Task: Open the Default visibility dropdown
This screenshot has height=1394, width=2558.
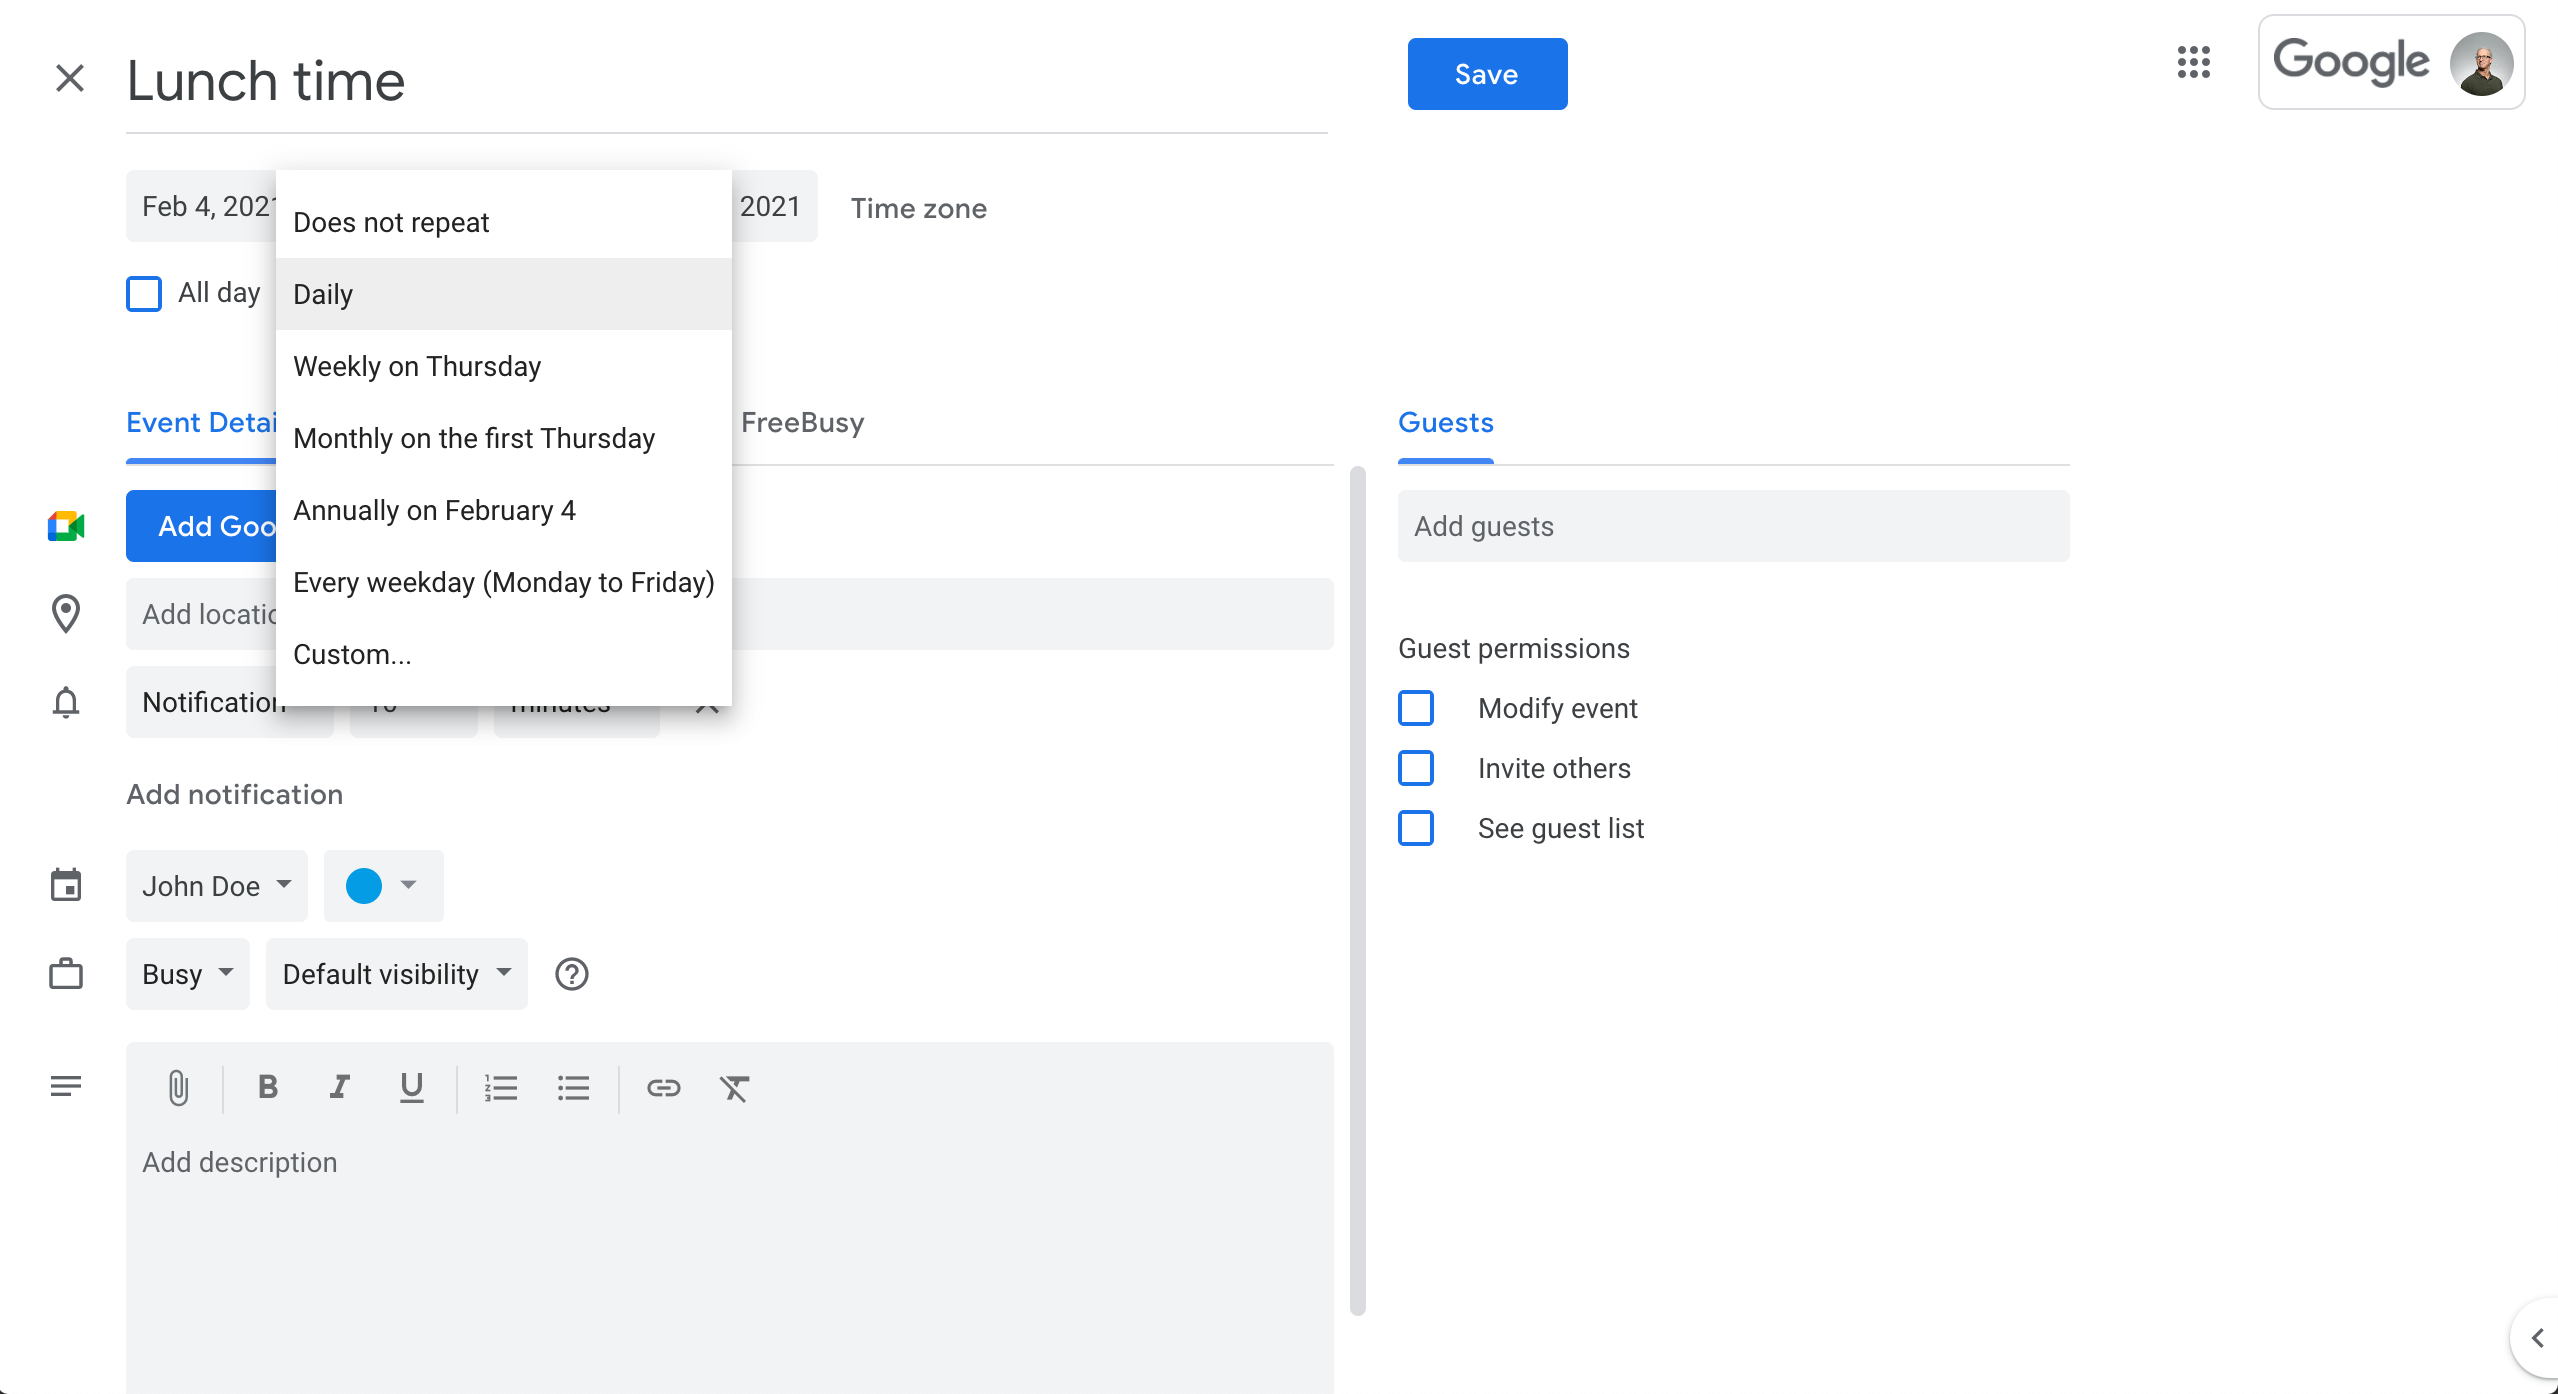Action: (x=396, y=974)
